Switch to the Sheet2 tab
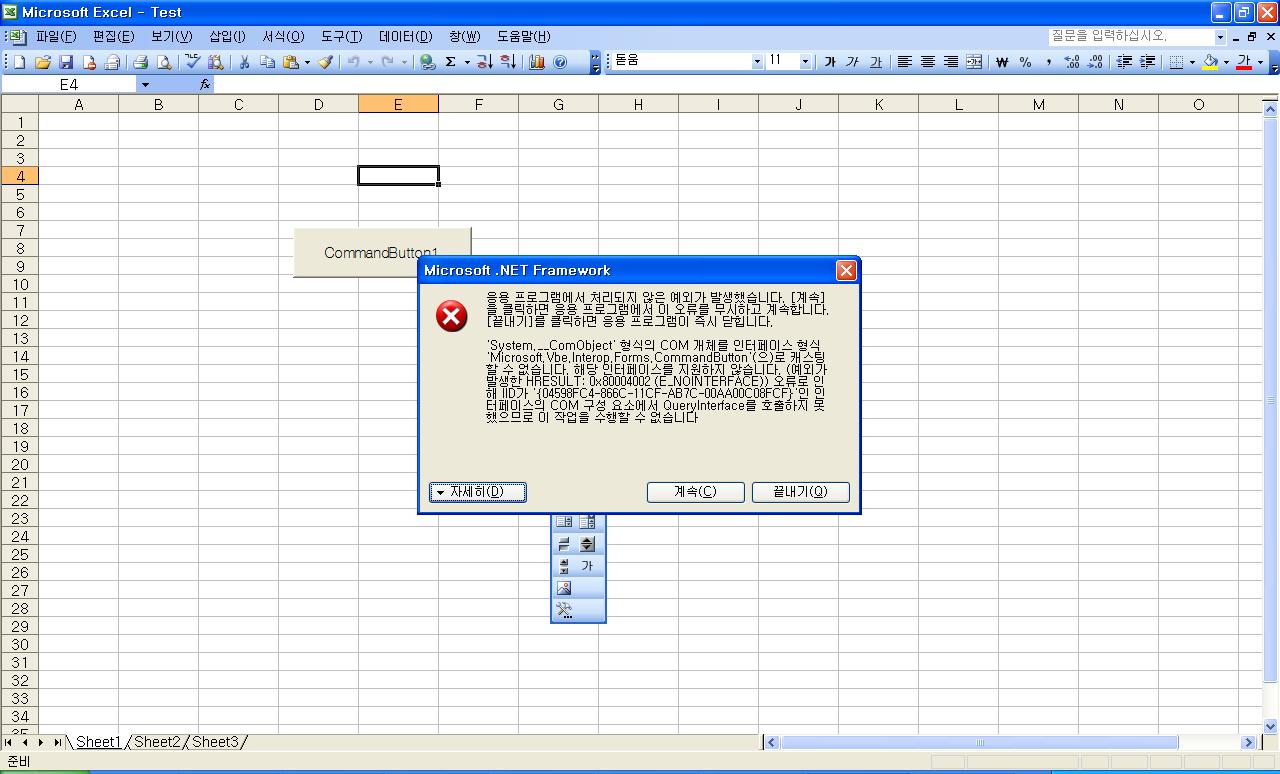 click(x=157, y=742)
